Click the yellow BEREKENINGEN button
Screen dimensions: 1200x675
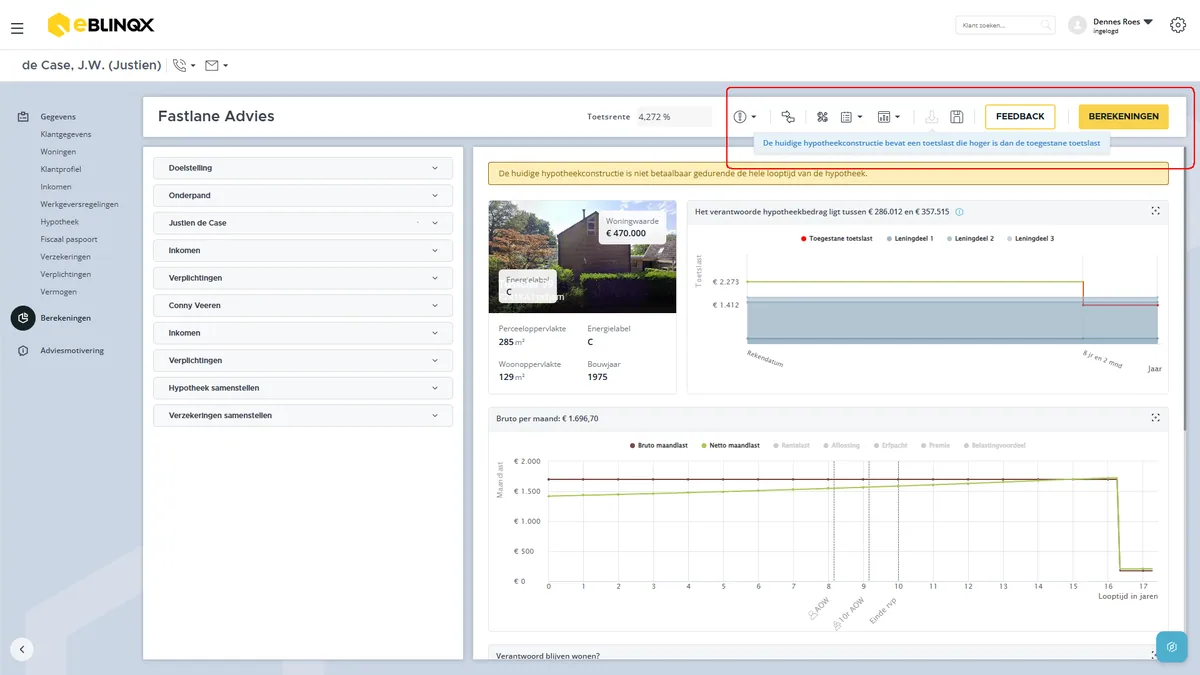[x=1123, y=117]
